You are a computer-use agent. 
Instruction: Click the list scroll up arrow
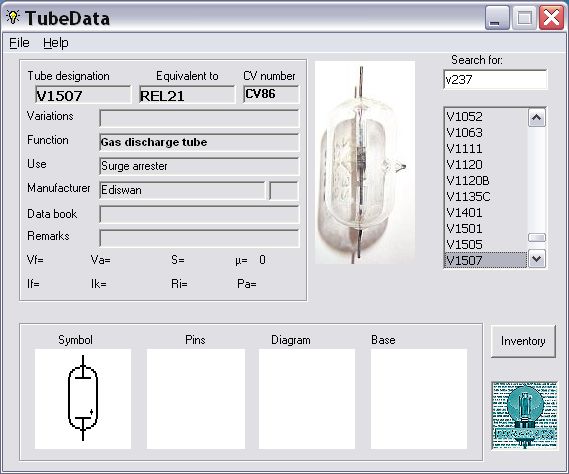pyautogui.click(x=537, y=117)
